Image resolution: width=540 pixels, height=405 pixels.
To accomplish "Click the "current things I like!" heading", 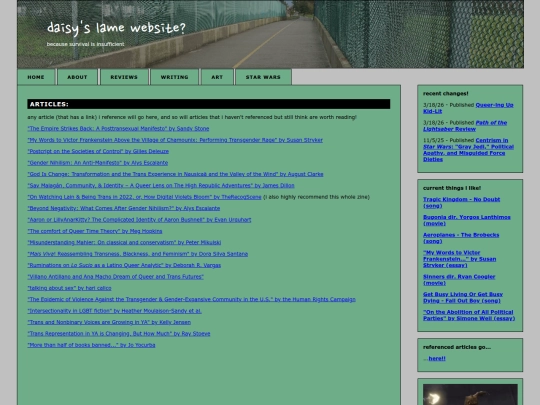I will (x=452, y=188).
